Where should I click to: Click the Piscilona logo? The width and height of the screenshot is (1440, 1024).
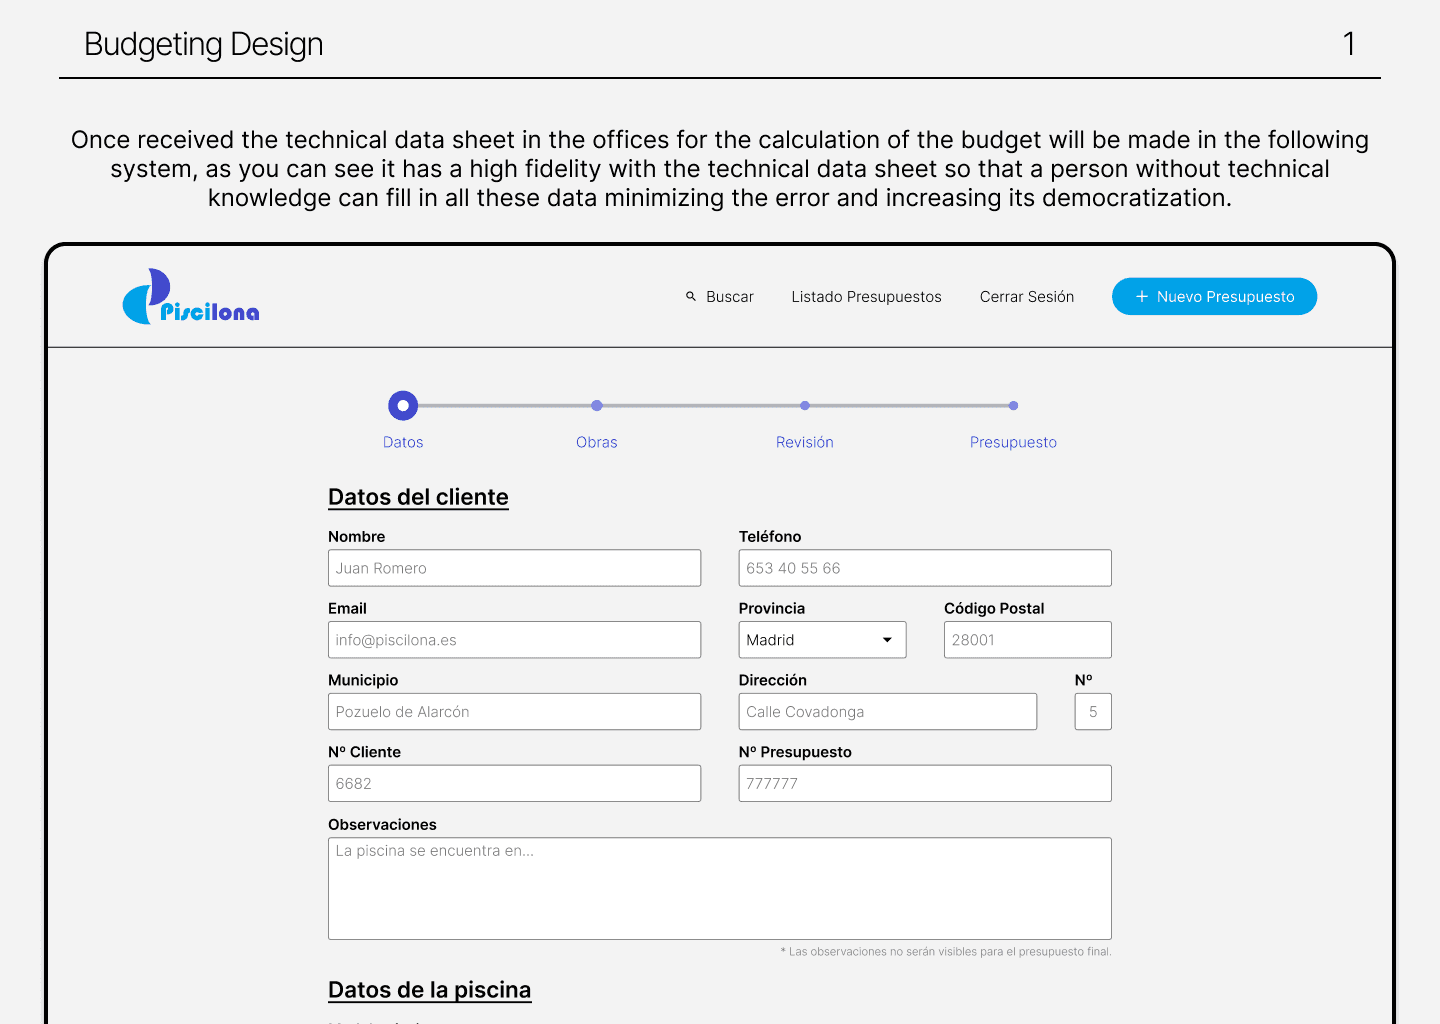pos(190,296)
